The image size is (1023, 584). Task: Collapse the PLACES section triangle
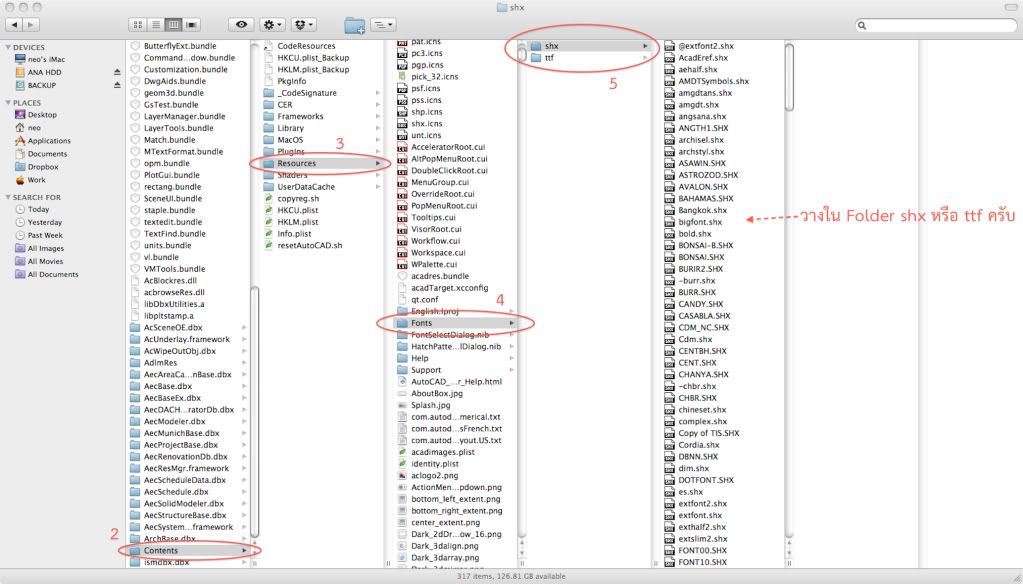coord(8,103)
